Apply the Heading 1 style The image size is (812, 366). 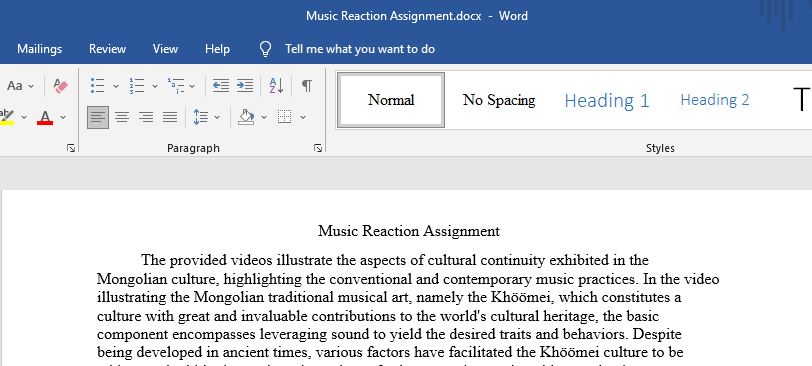click(x=606, y=100)
